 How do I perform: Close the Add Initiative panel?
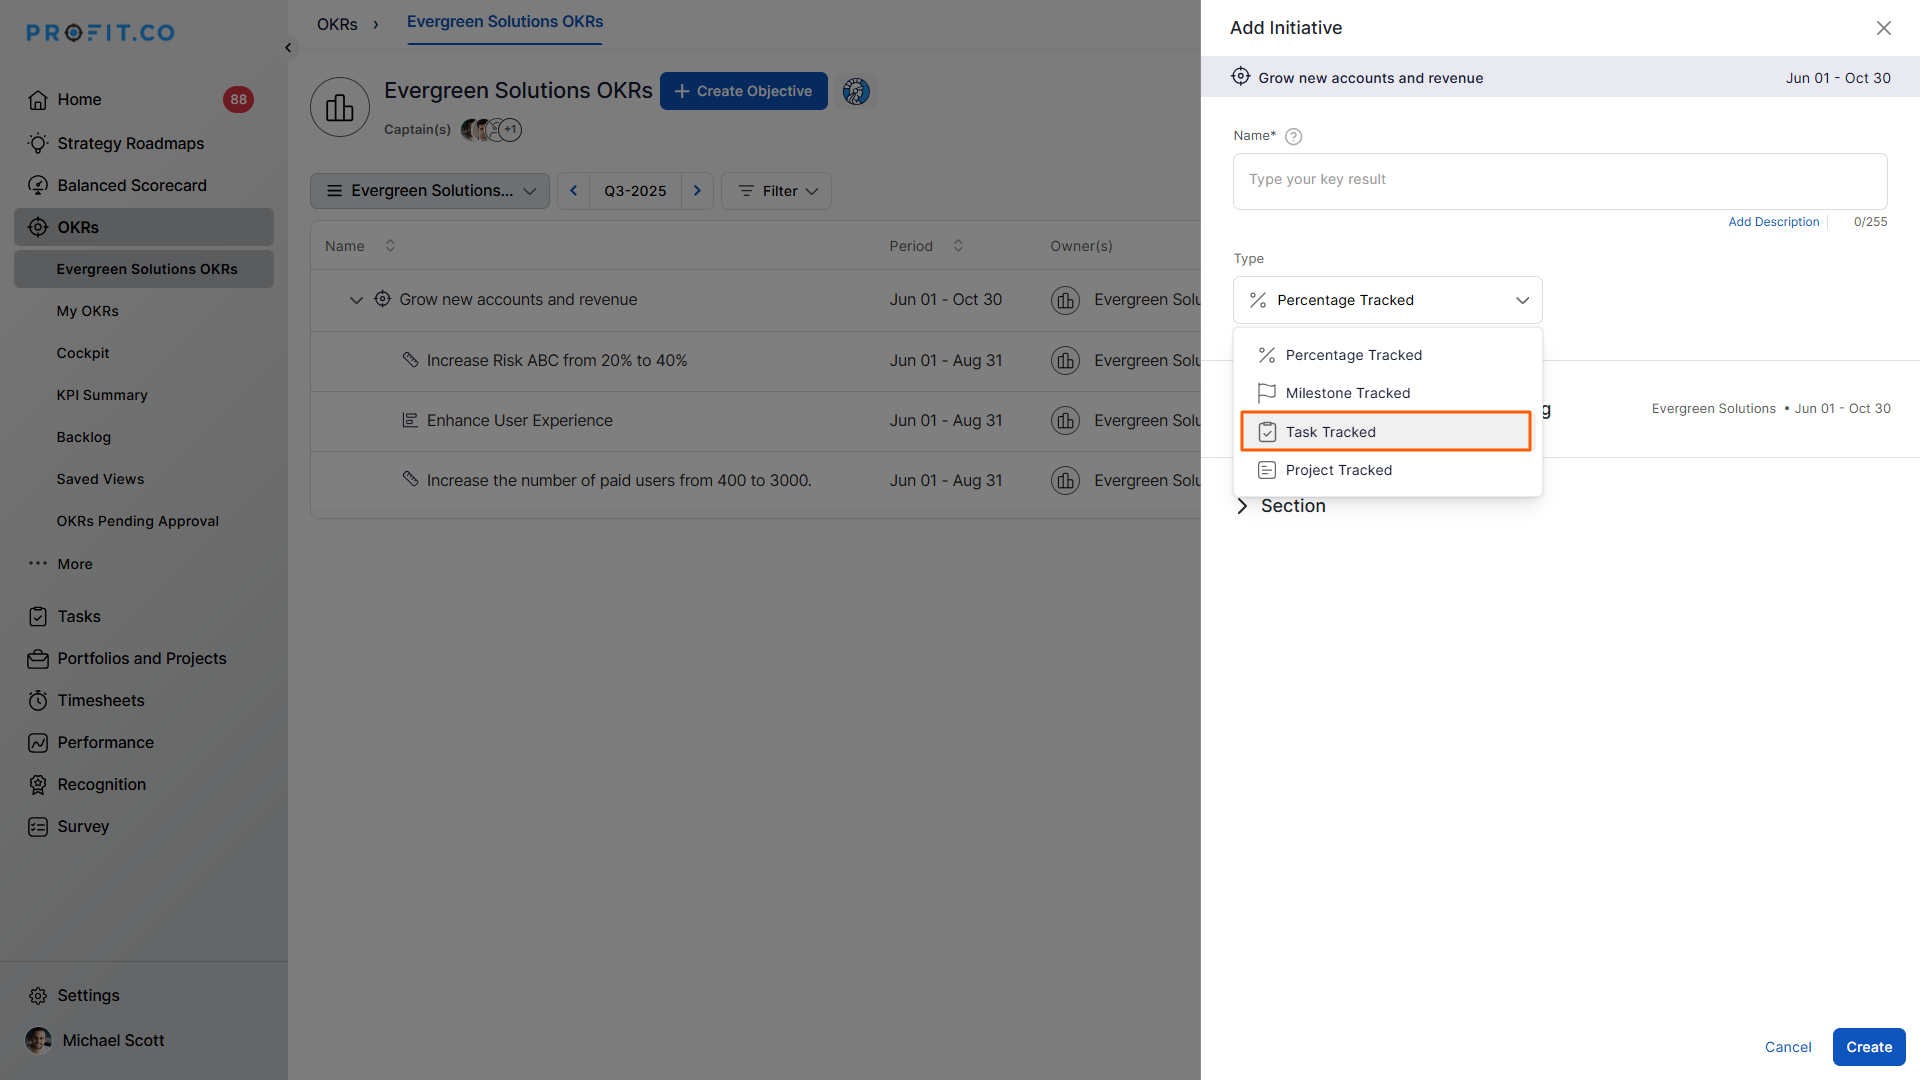pos(1883,28)
